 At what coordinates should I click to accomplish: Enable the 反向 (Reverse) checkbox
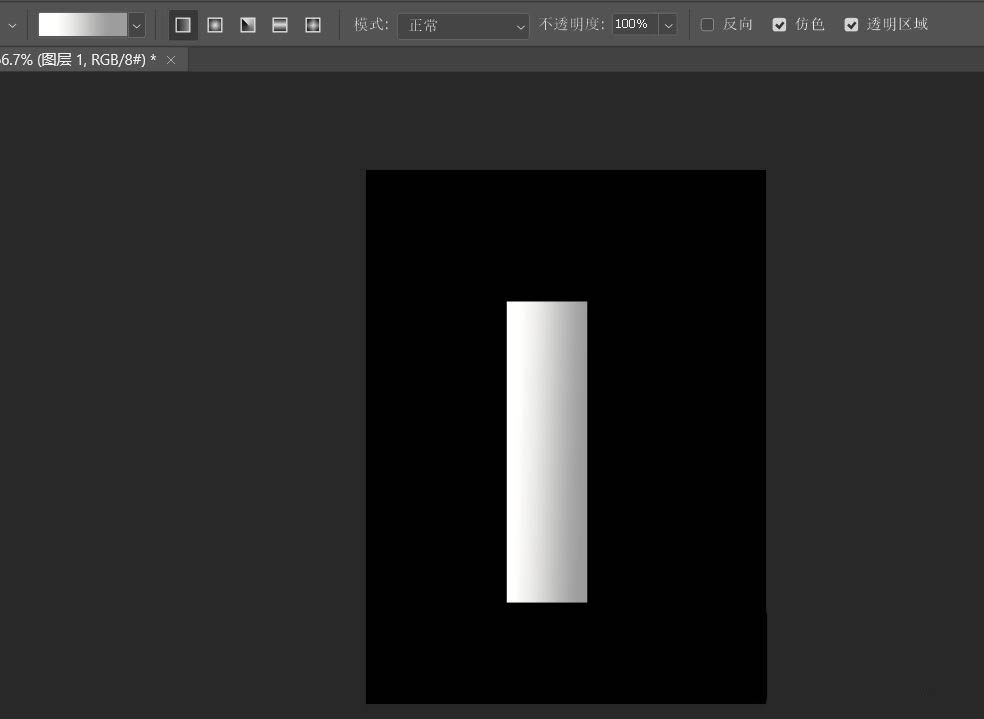click(707, 25)
